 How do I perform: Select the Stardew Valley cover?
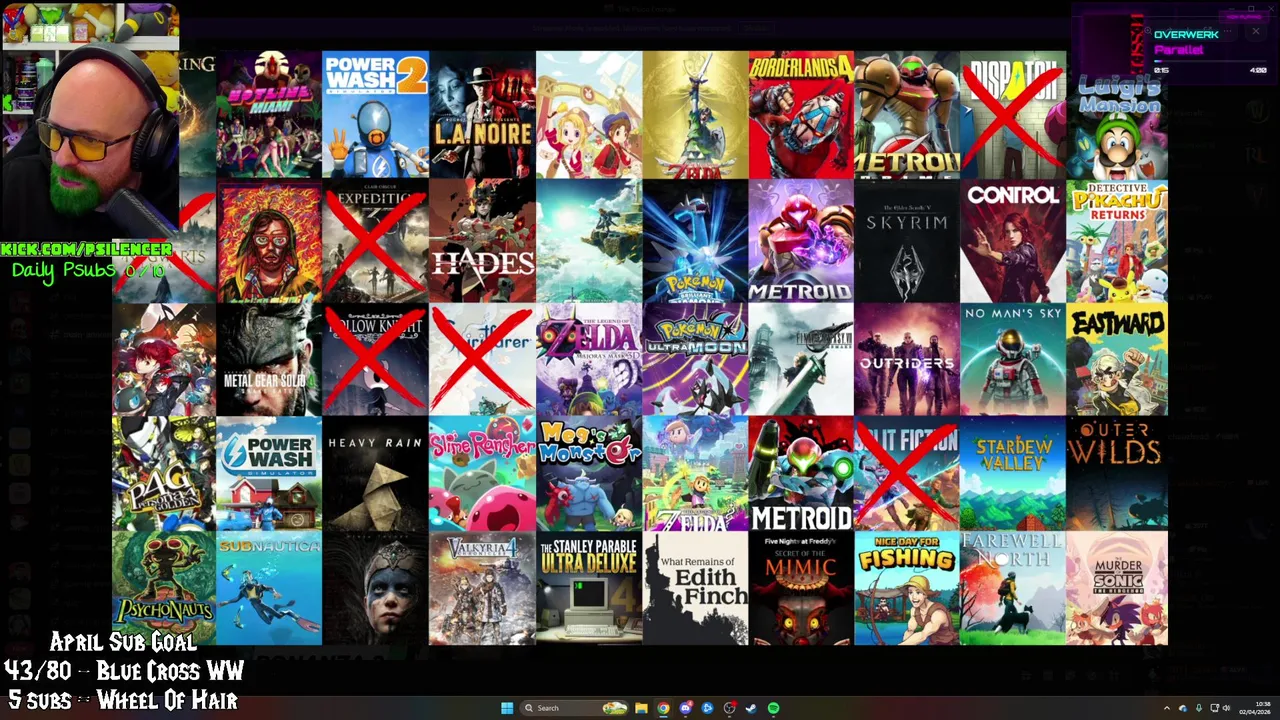1013,473
